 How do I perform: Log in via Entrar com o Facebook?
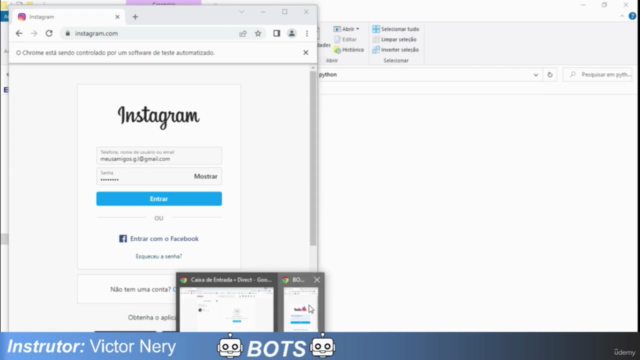pyautogui.click(x=159, y=239)
